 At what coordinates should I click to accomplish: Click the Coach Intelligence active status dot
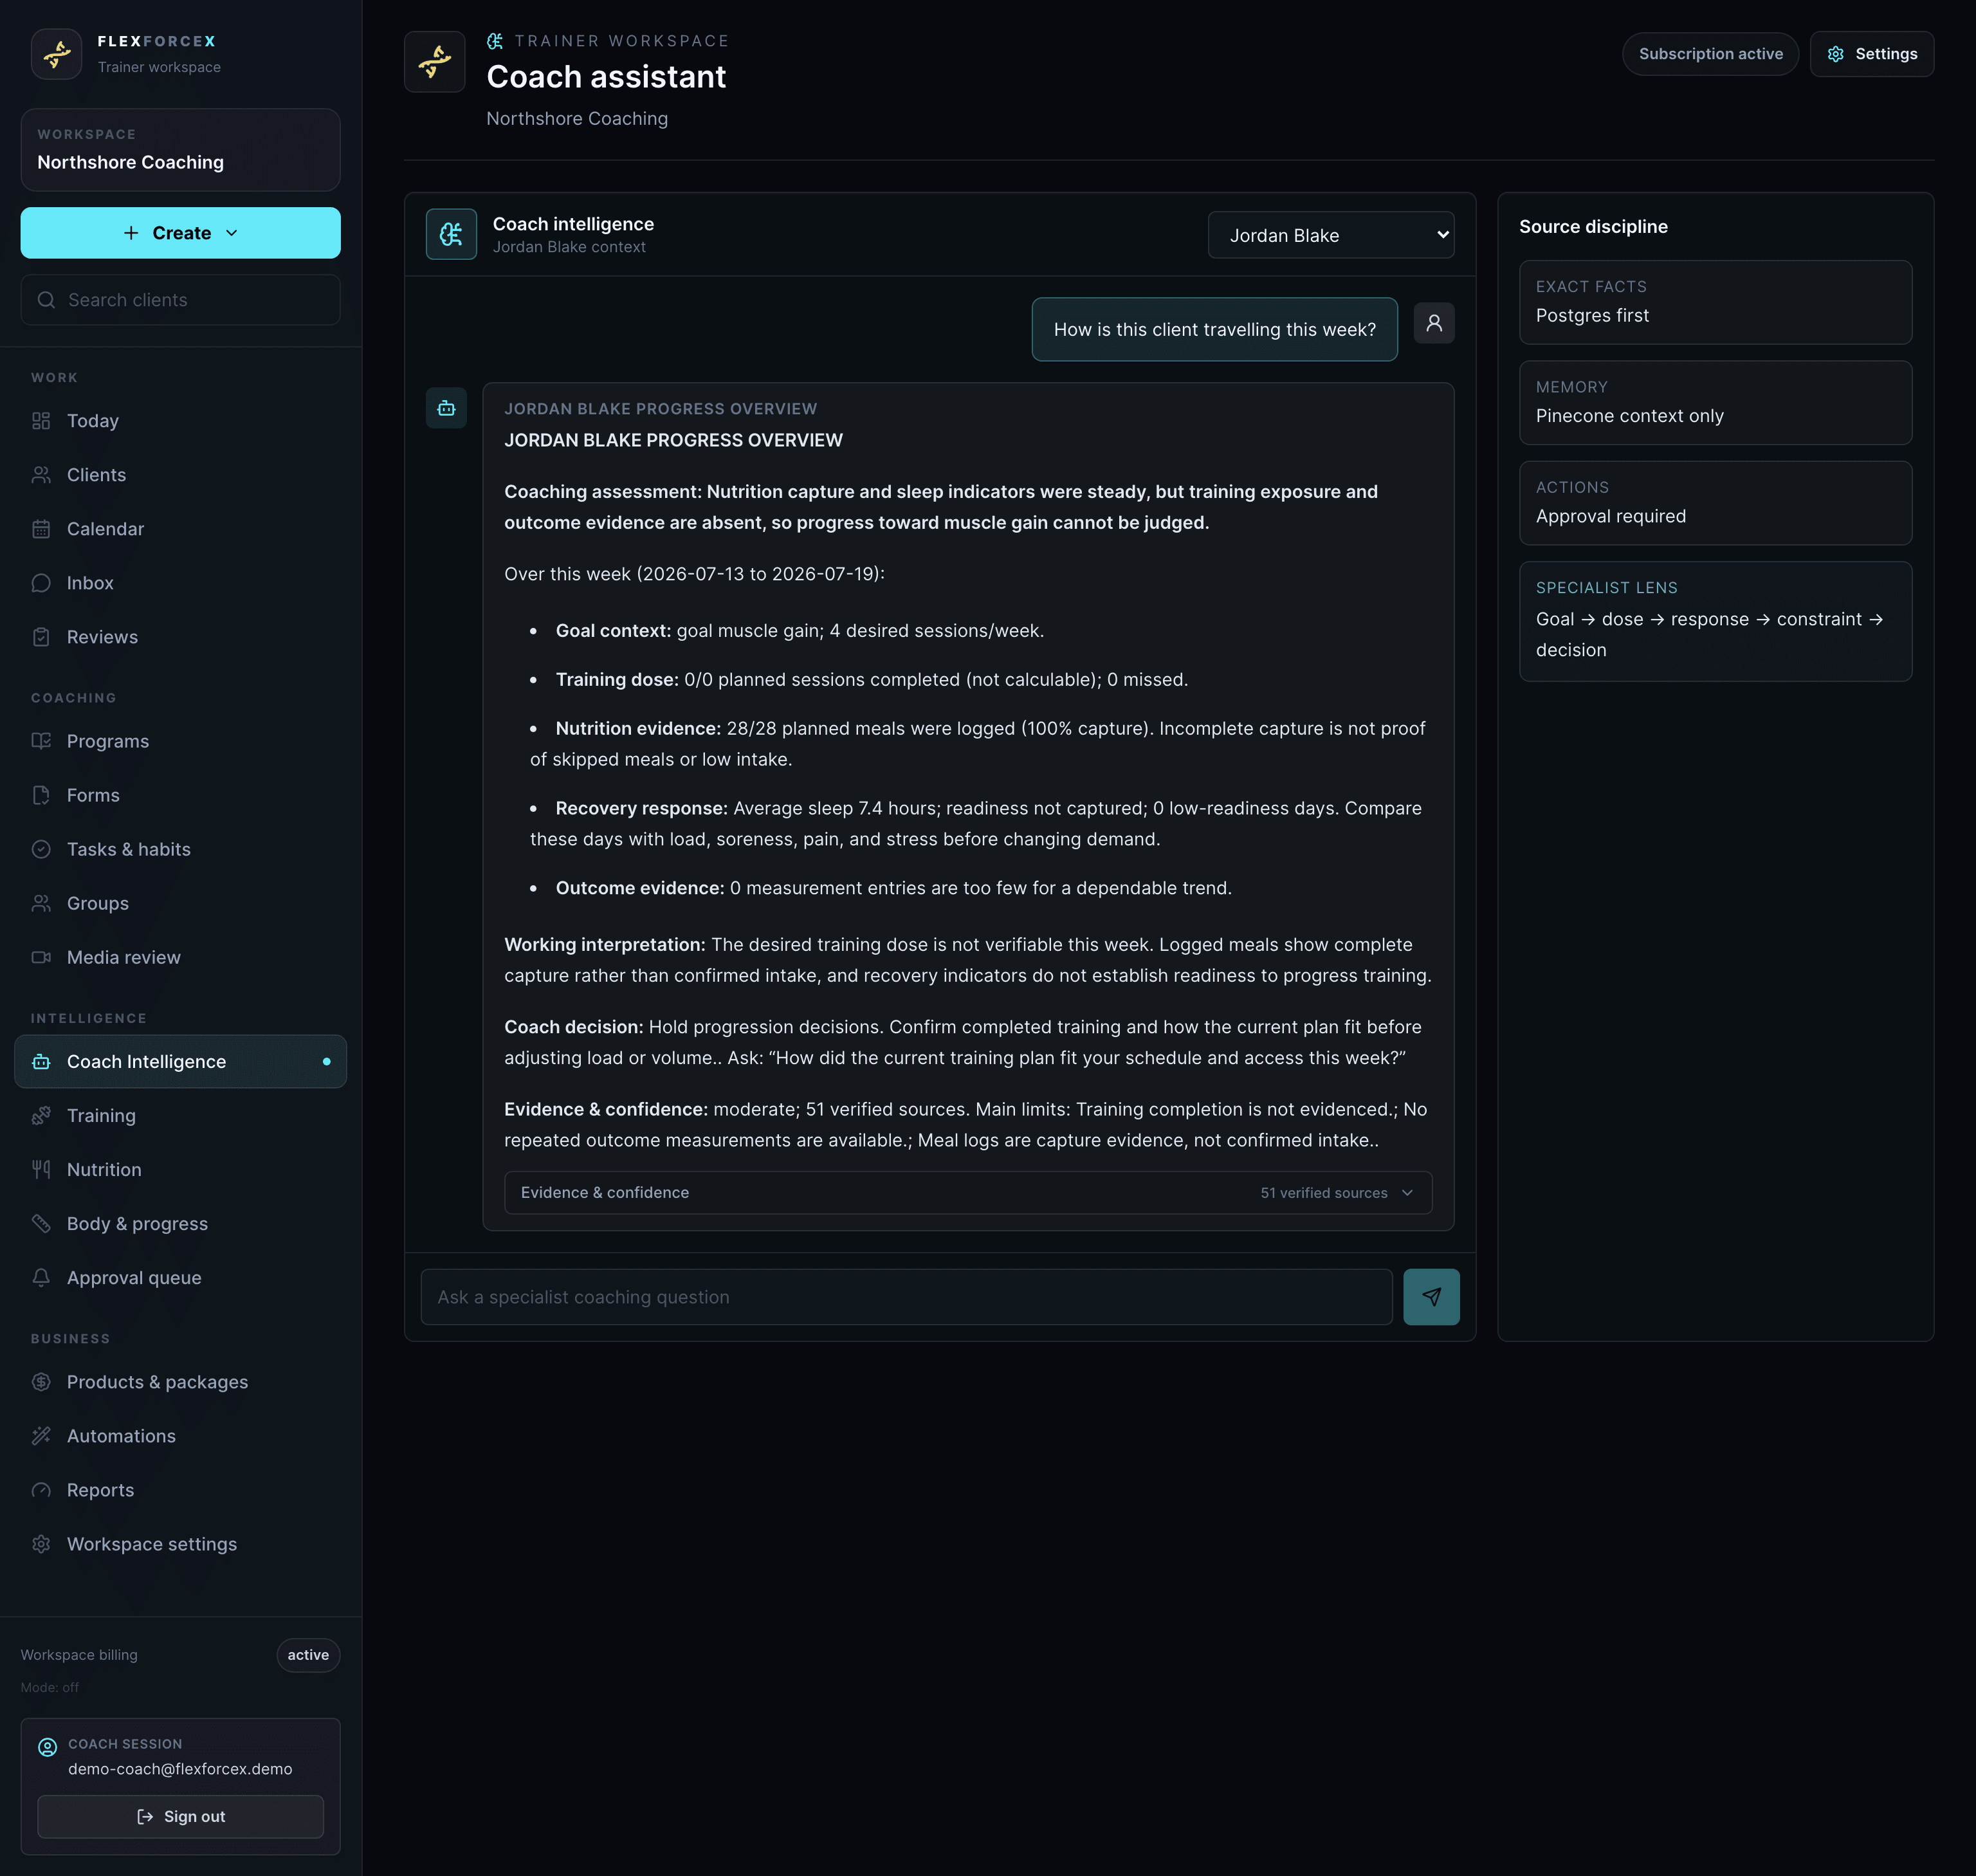click(x=326, y=1062)
